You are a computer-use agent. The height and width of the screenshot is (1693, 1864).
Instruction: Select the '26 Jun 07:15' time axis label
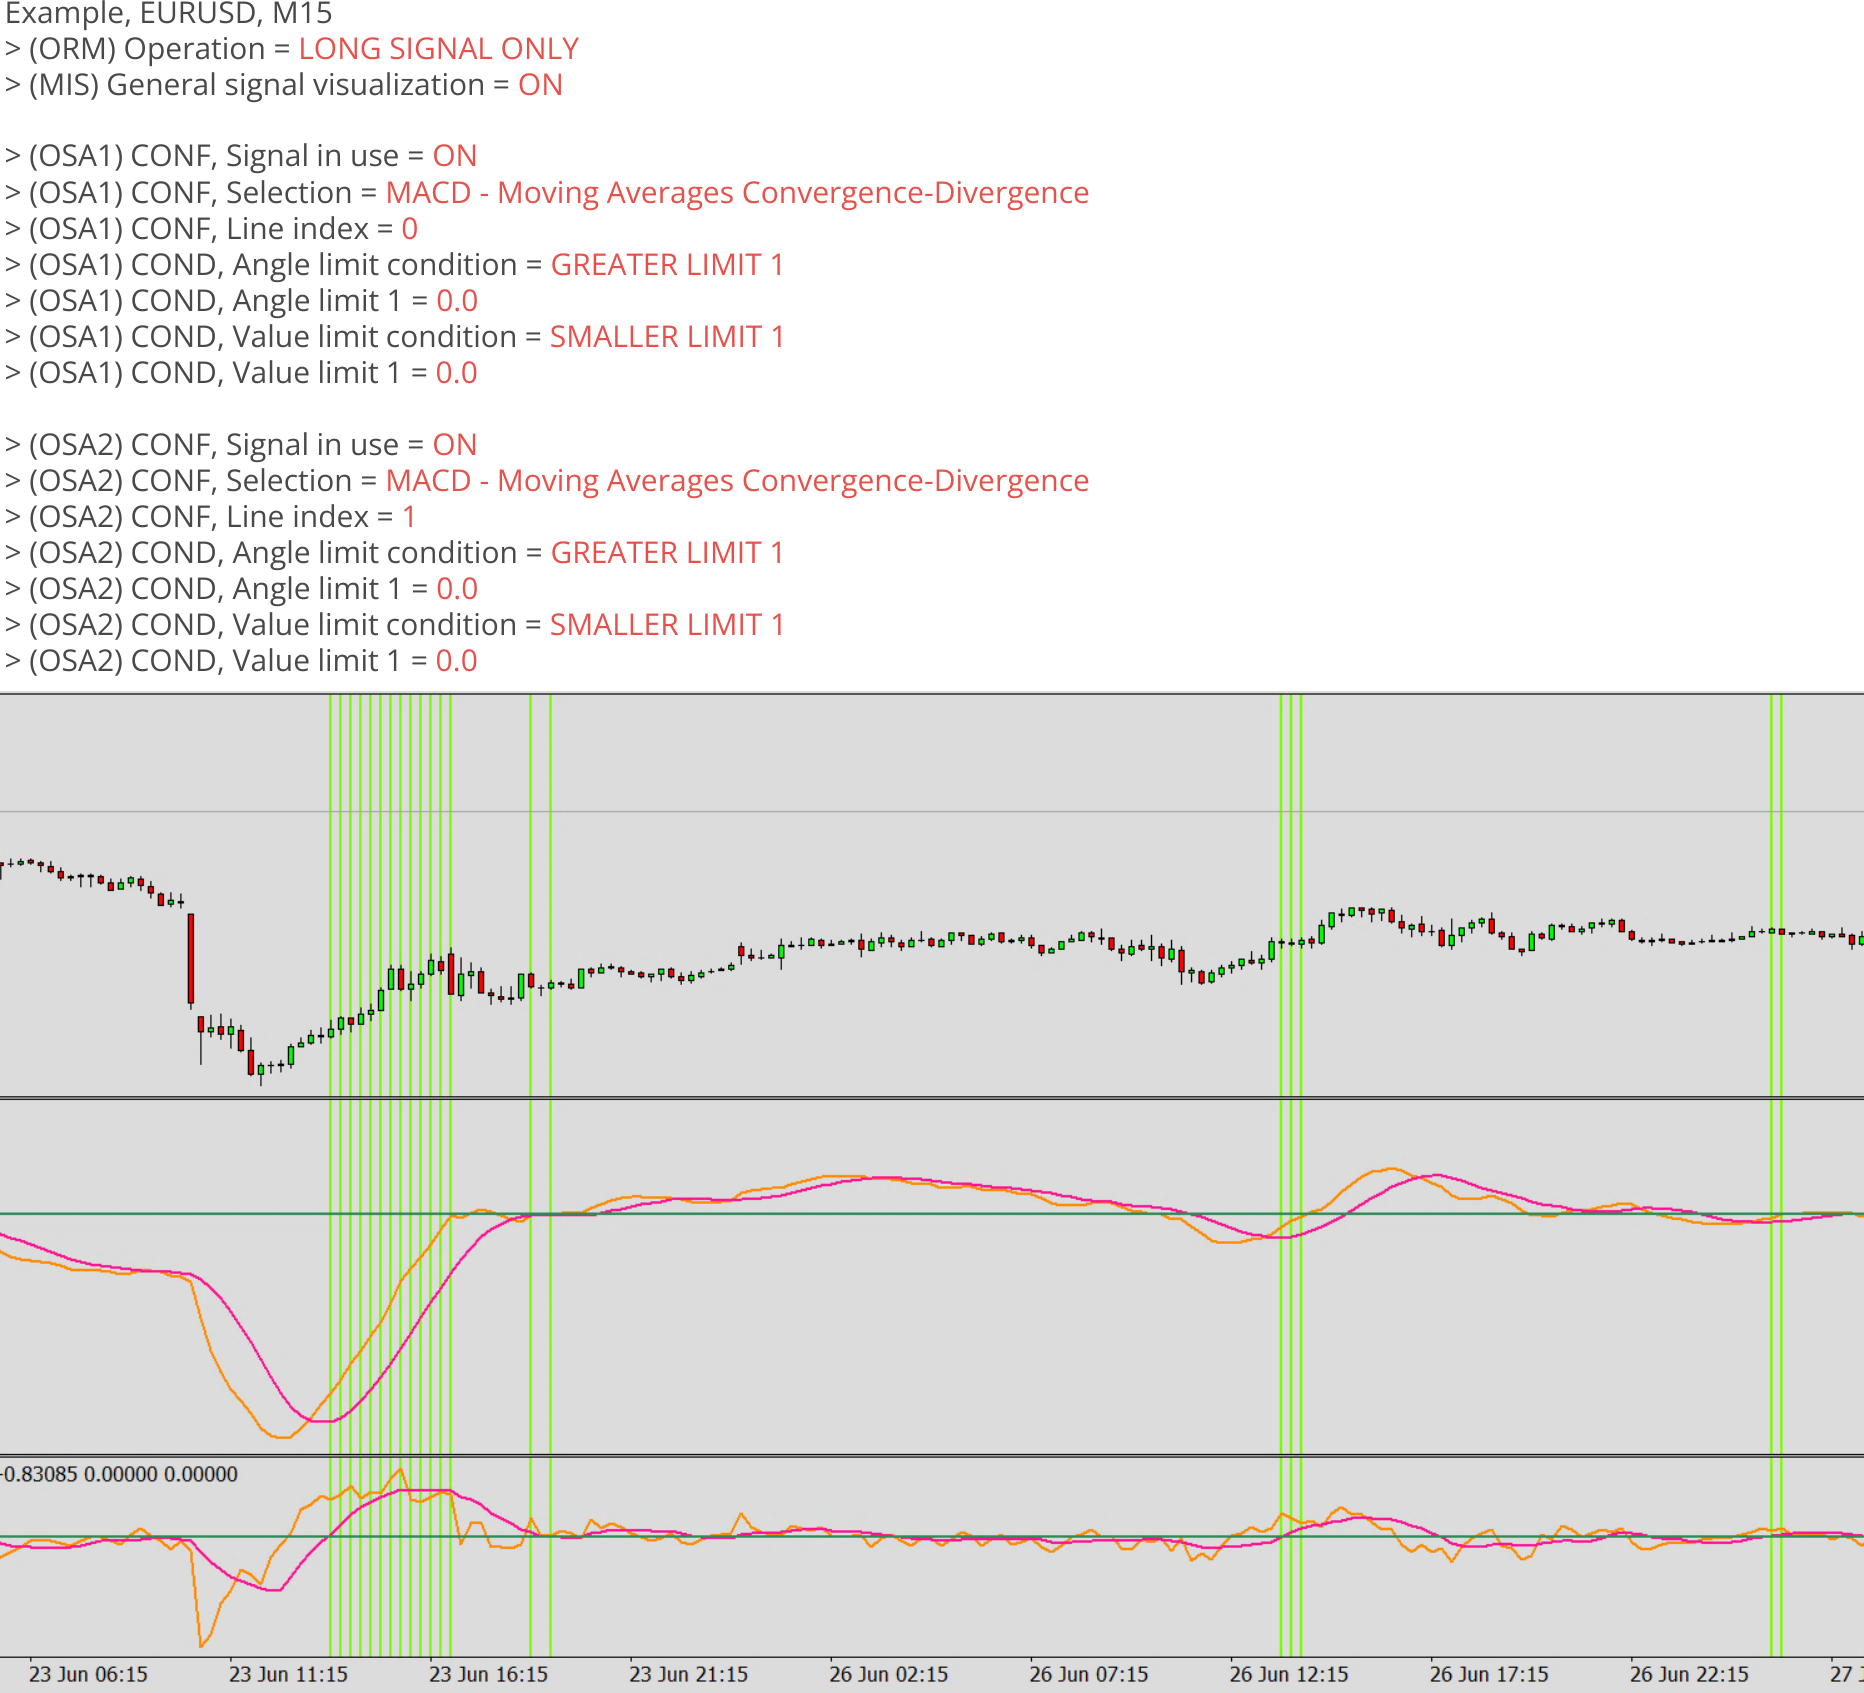(1089, 1674)
